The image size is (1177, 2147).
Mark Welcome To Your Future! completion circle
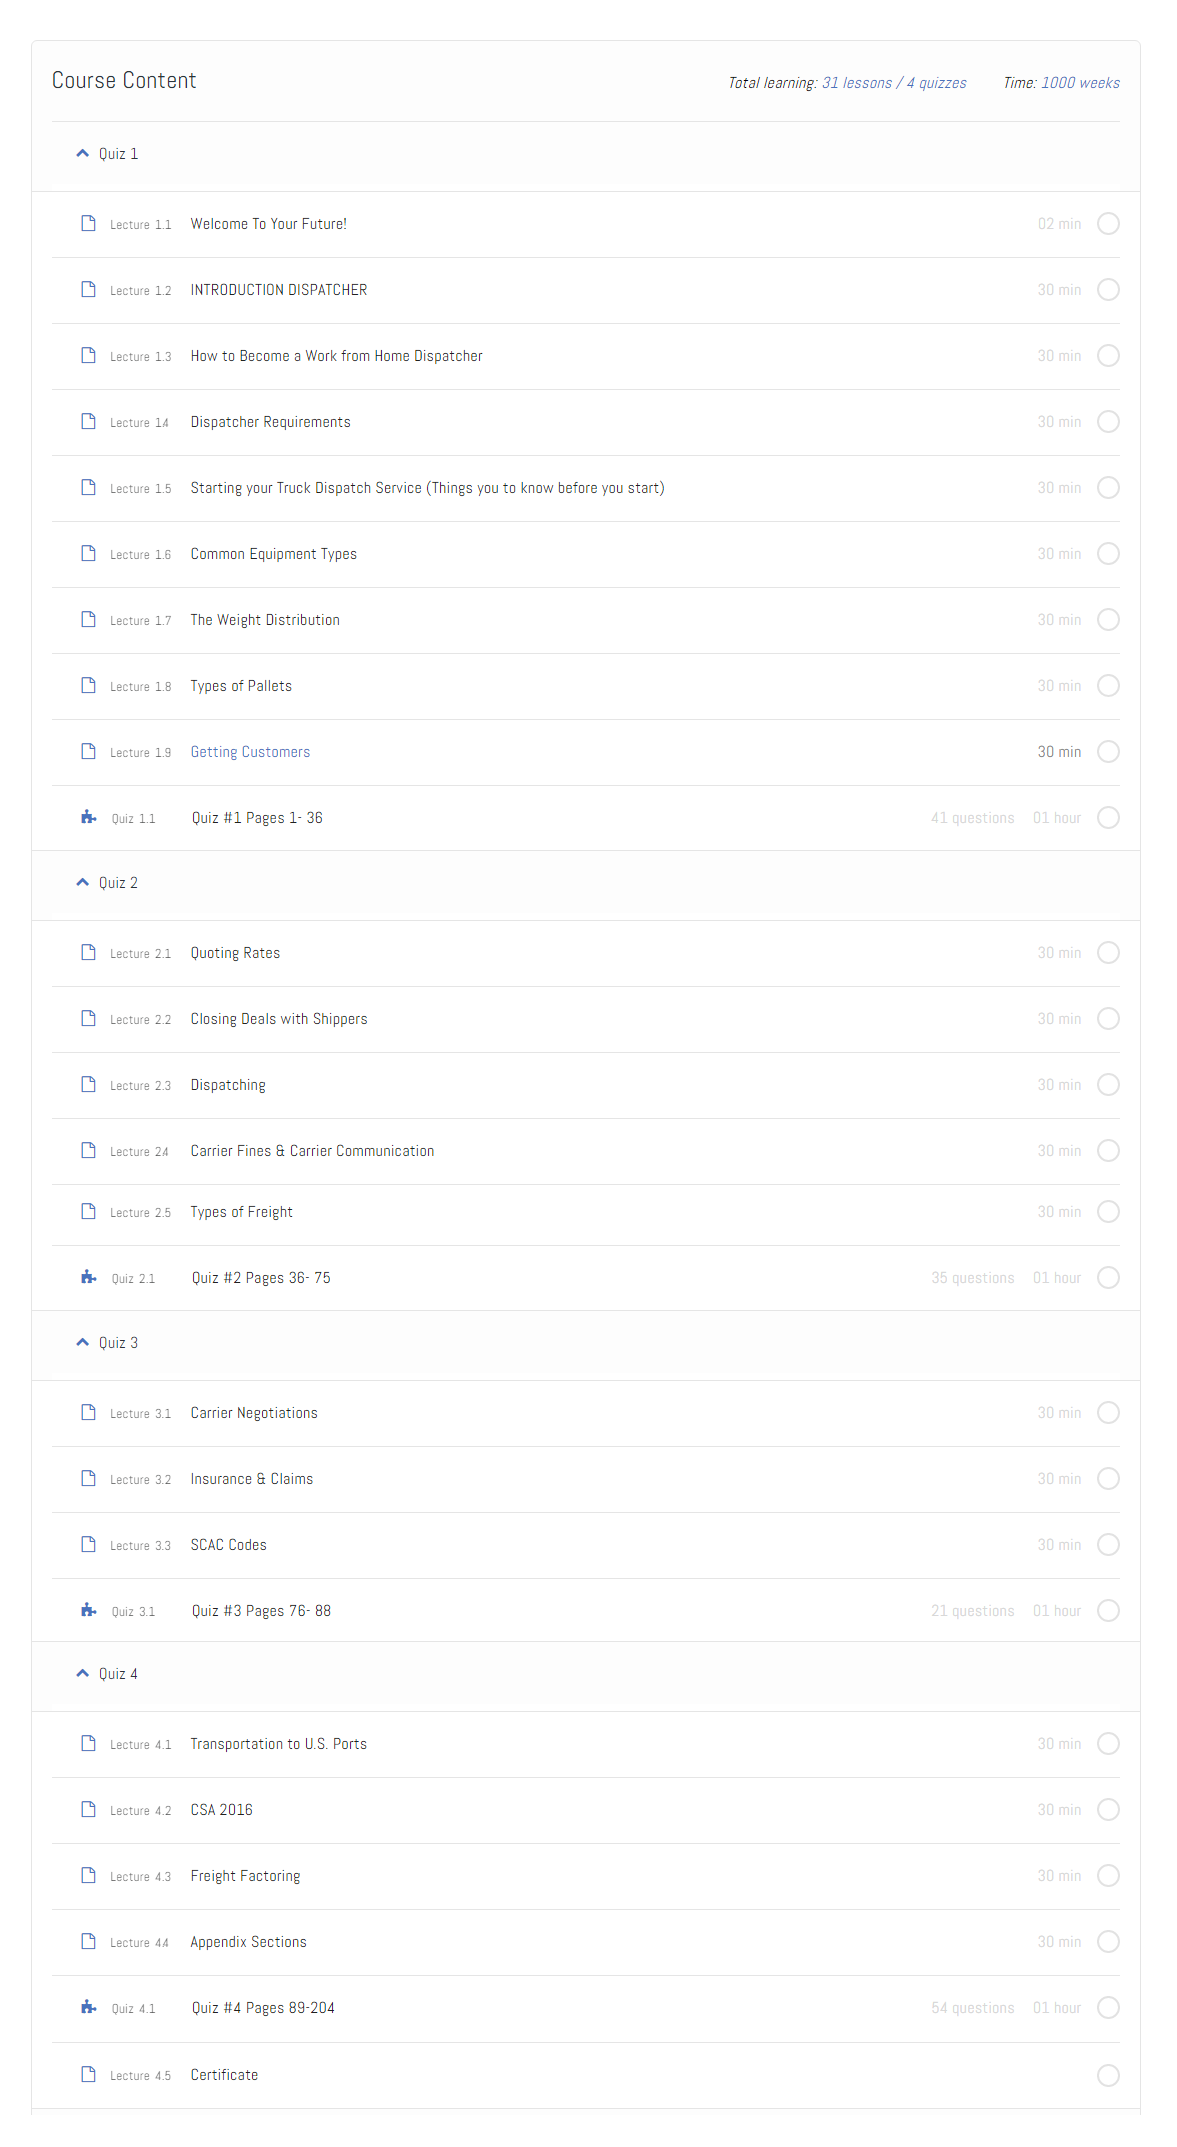[1108, 224]
